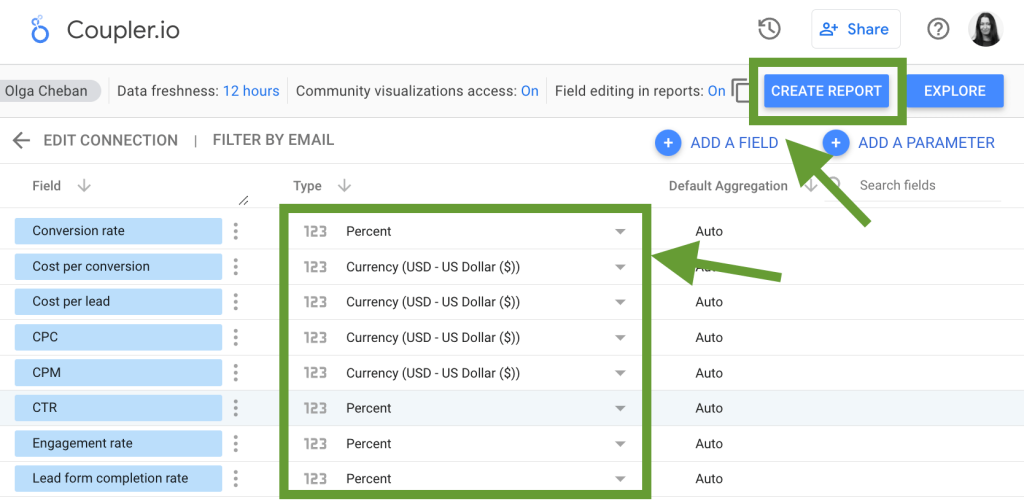Toggle Field editing in reports On
Viewport: 1024px width, 501px height.
coord(716,91)
